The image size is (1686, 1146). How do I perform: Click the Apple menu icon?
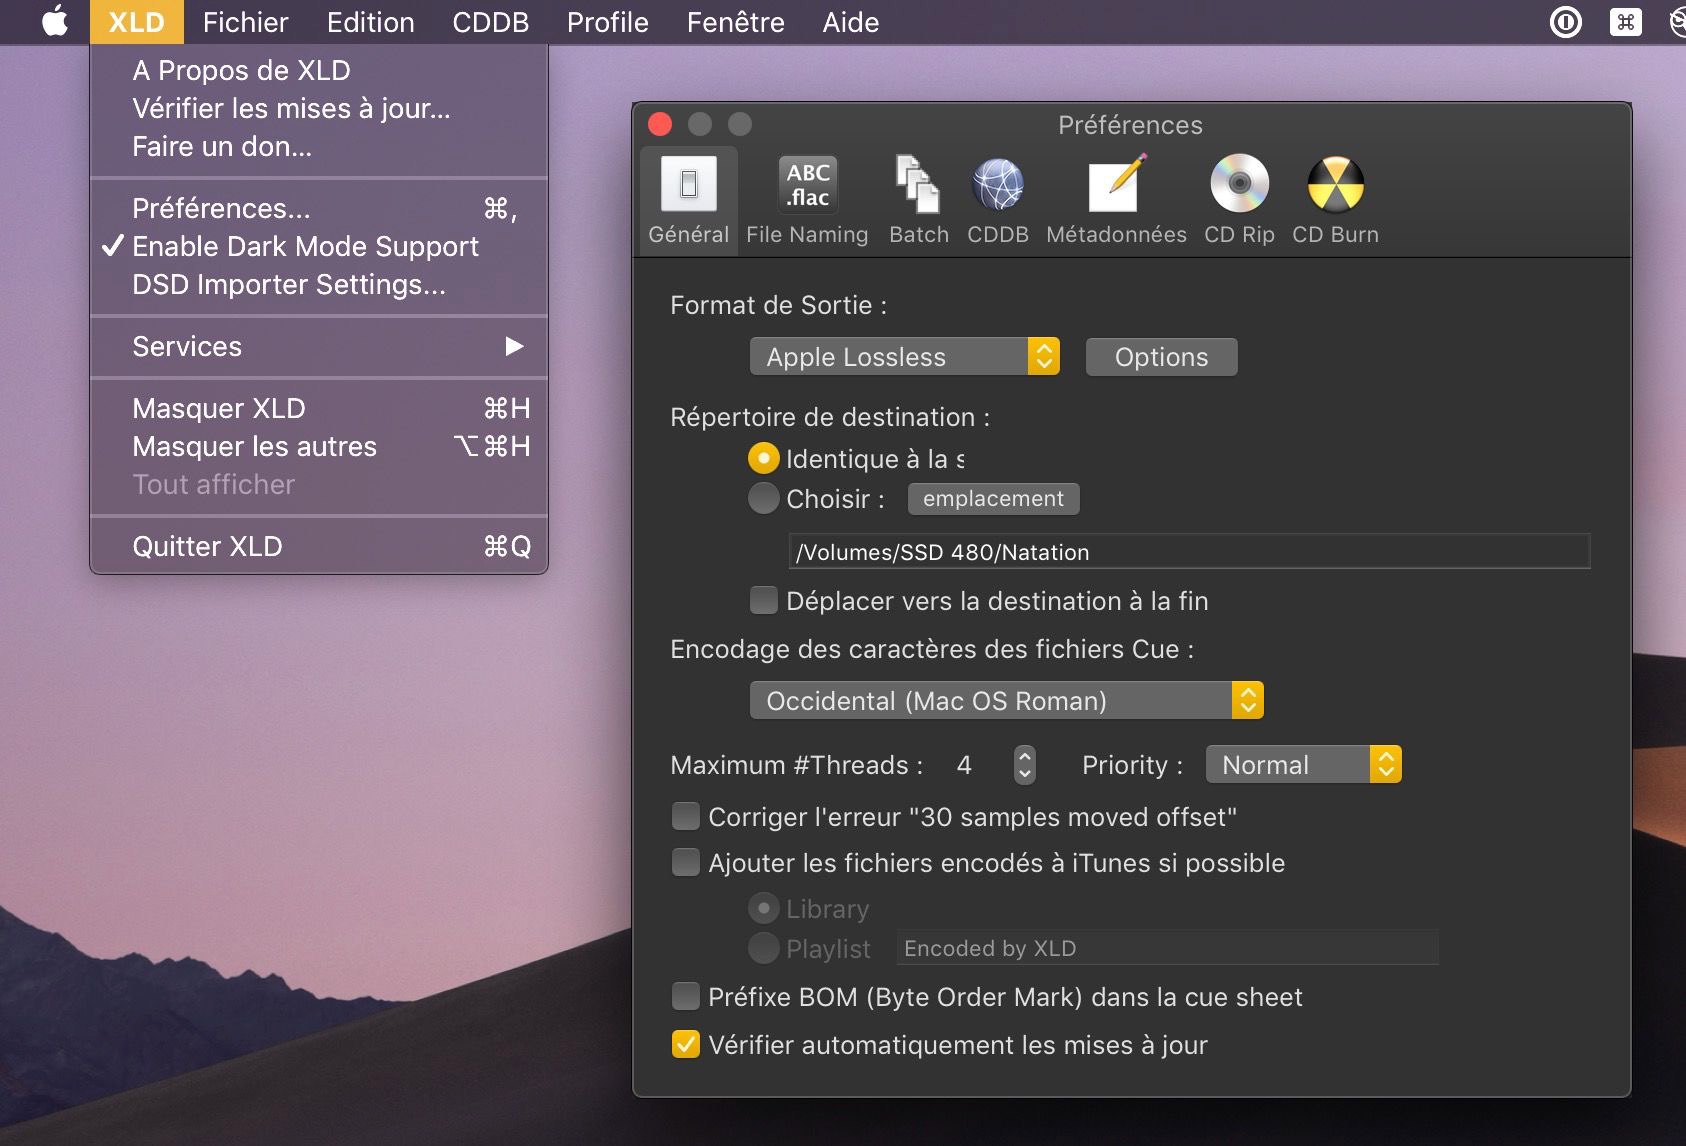pyautogui.click(x=54, y=22)
